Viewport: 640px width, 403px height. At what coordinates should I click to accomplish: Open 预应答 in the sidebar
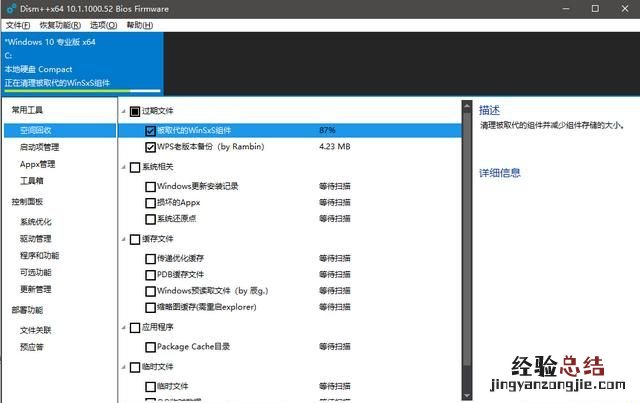coord(31,347)
